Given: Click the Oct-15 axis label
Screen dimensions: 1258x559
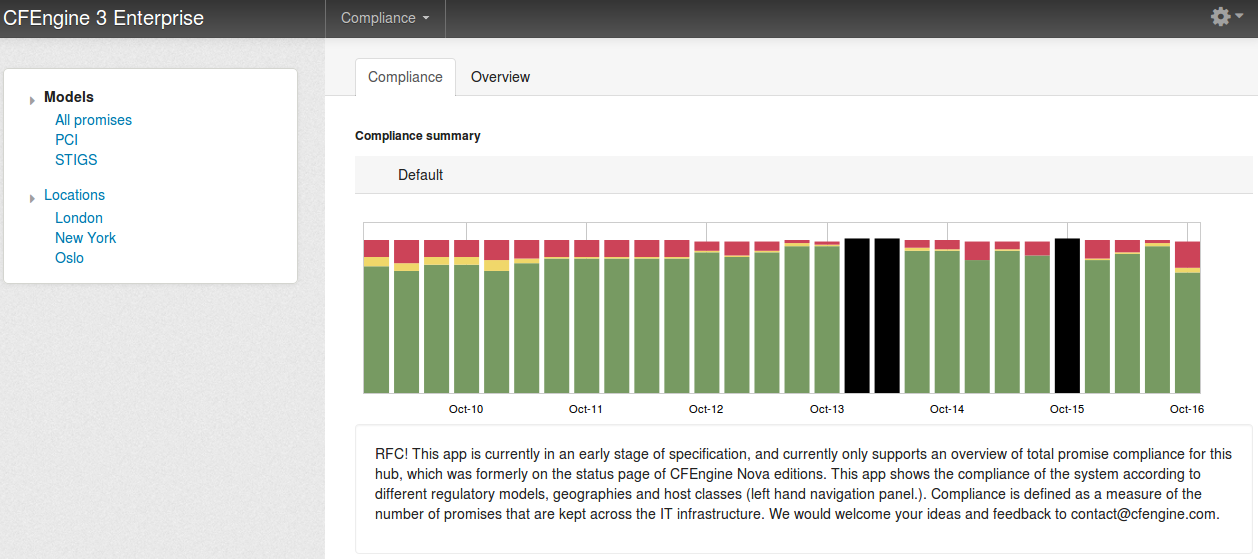Looking at the screenshot, I should 1067,409.
